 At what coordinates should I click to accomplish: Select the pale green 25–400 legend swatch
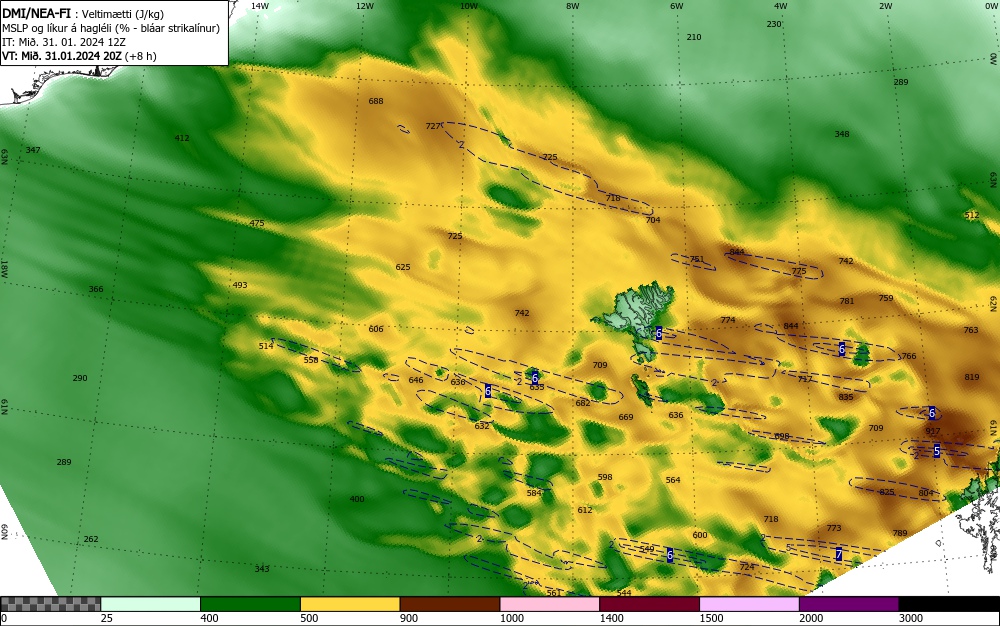(151, 604)
